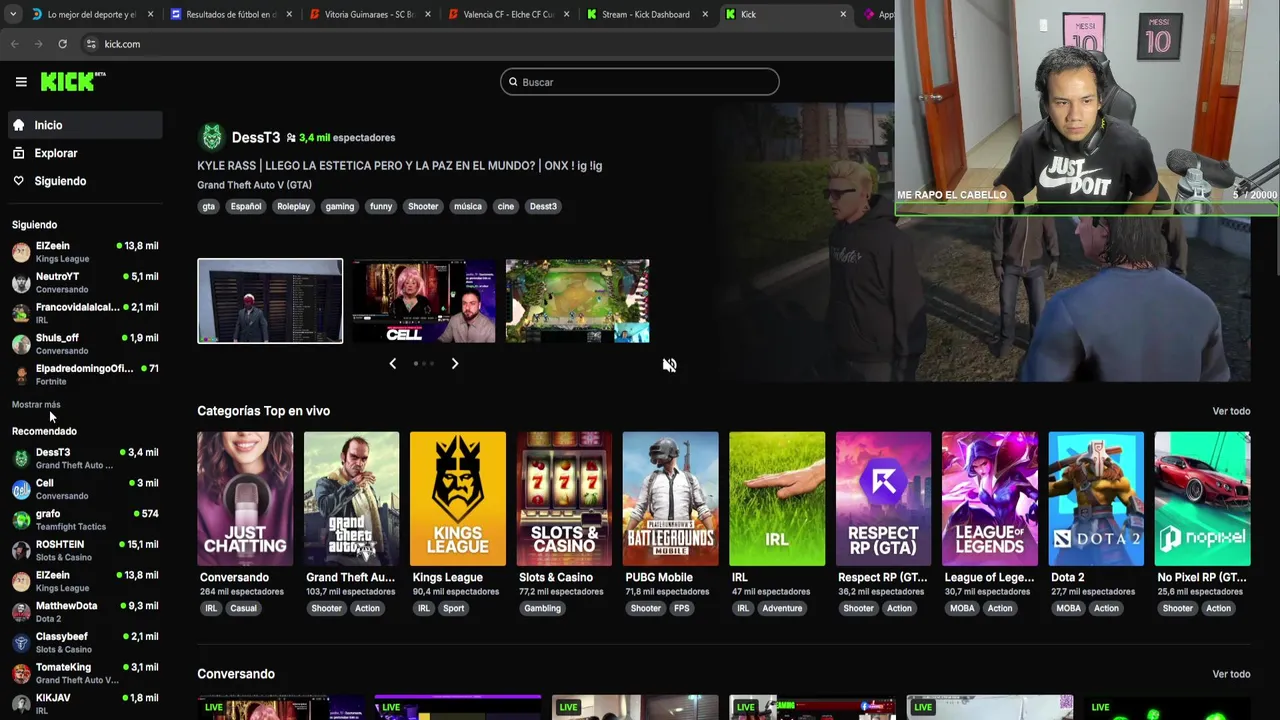Switch to Stream - Kick Dashboard tab
1280x720 pixels.
[647, 14]
